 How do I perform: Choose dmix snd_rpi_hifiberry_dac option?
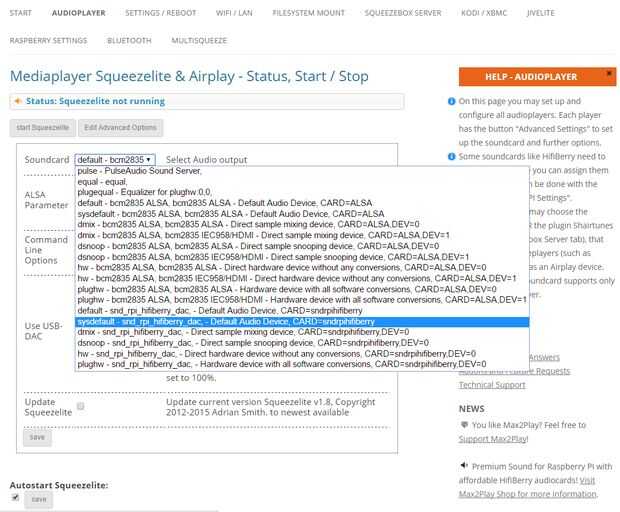click(x=302, y=332)
